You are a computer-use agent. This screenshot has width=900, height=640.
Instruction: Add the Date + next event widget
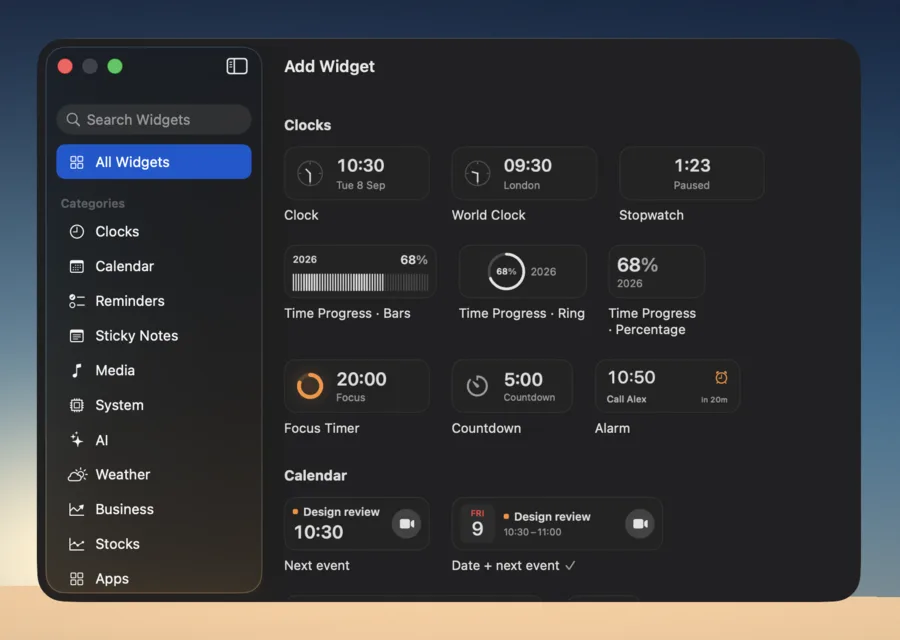pyautogui.click(x=557, y=523)
